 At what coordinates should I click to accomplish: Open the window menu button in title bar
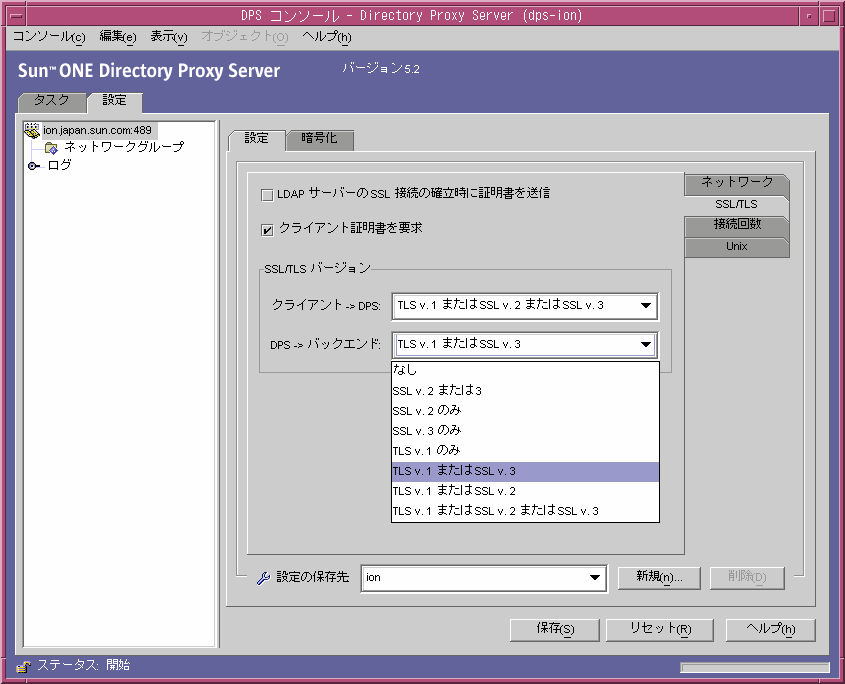click(17, 16)
